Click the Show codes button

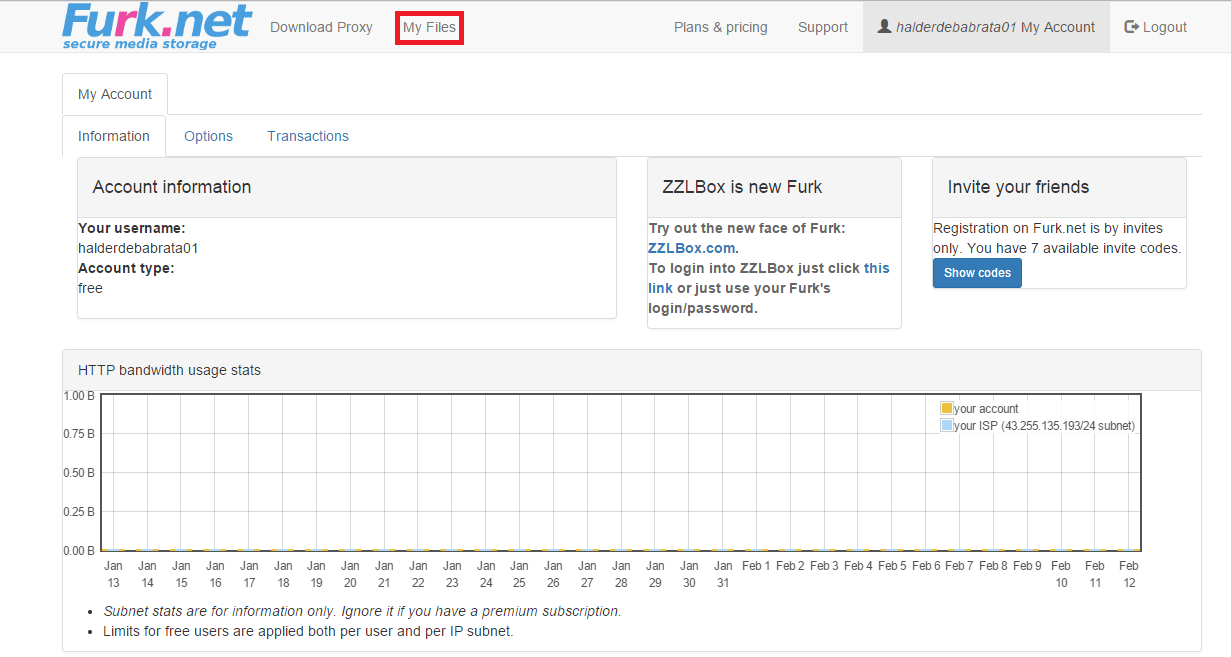coord(977,273)
